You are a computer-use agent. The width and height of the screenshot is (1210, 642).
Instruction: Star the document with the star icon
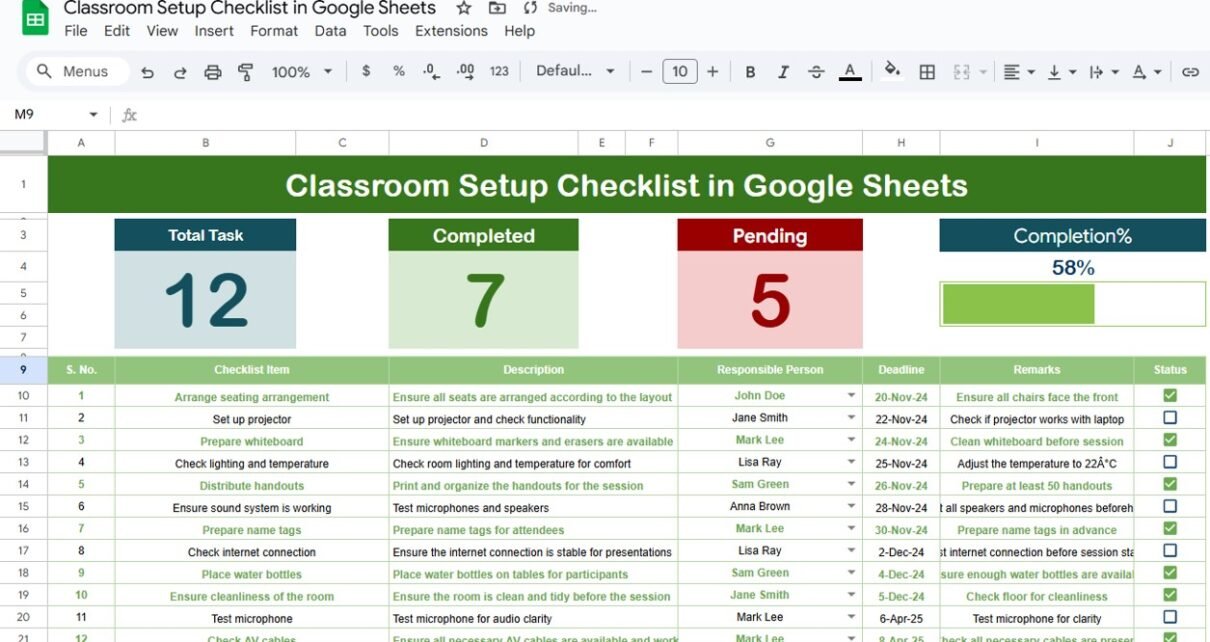point(464,8)
